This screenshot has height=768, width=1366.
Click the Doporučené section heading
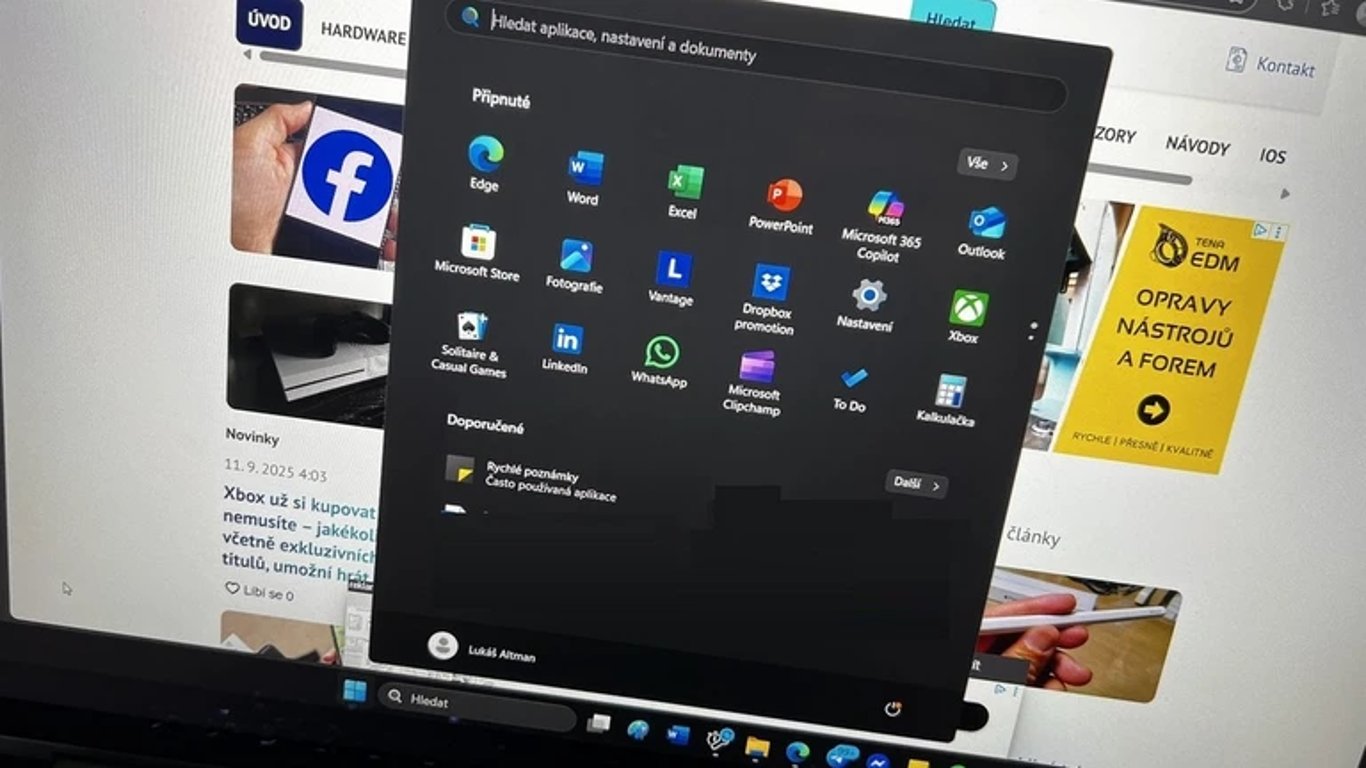click(485, 423)
